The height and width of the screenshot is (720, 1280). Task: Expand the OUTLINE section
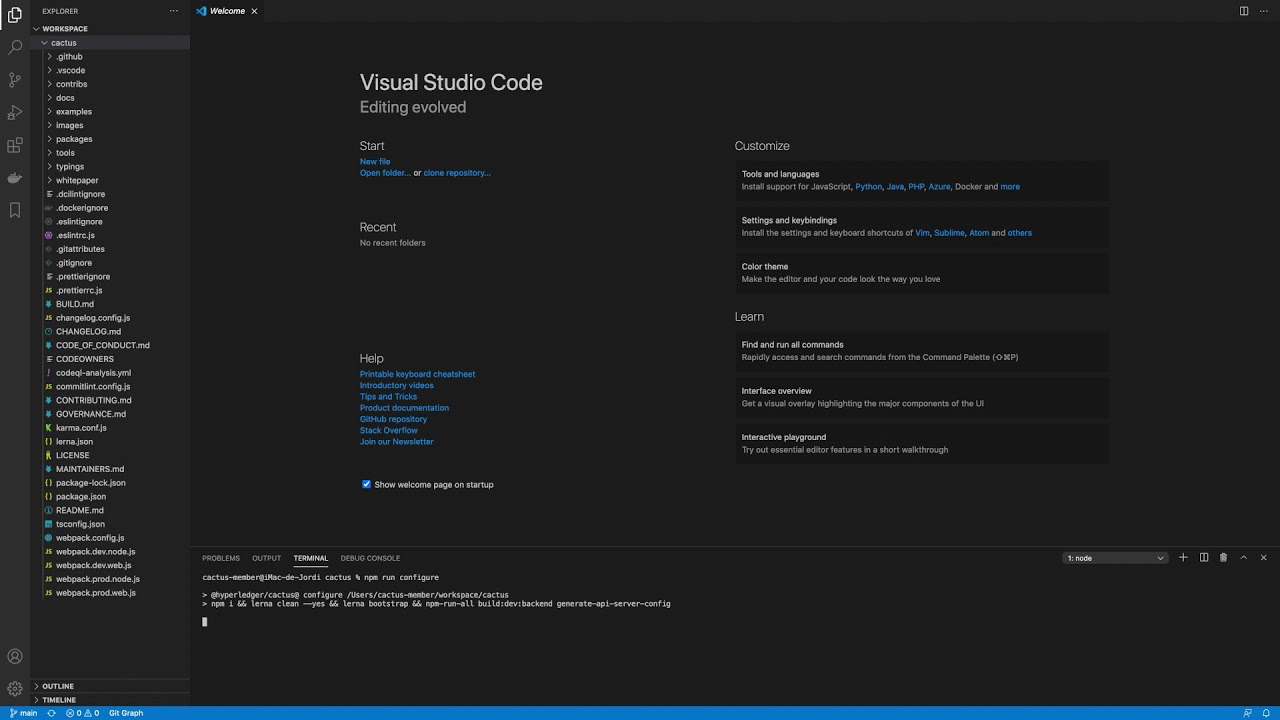coord(58,686)
